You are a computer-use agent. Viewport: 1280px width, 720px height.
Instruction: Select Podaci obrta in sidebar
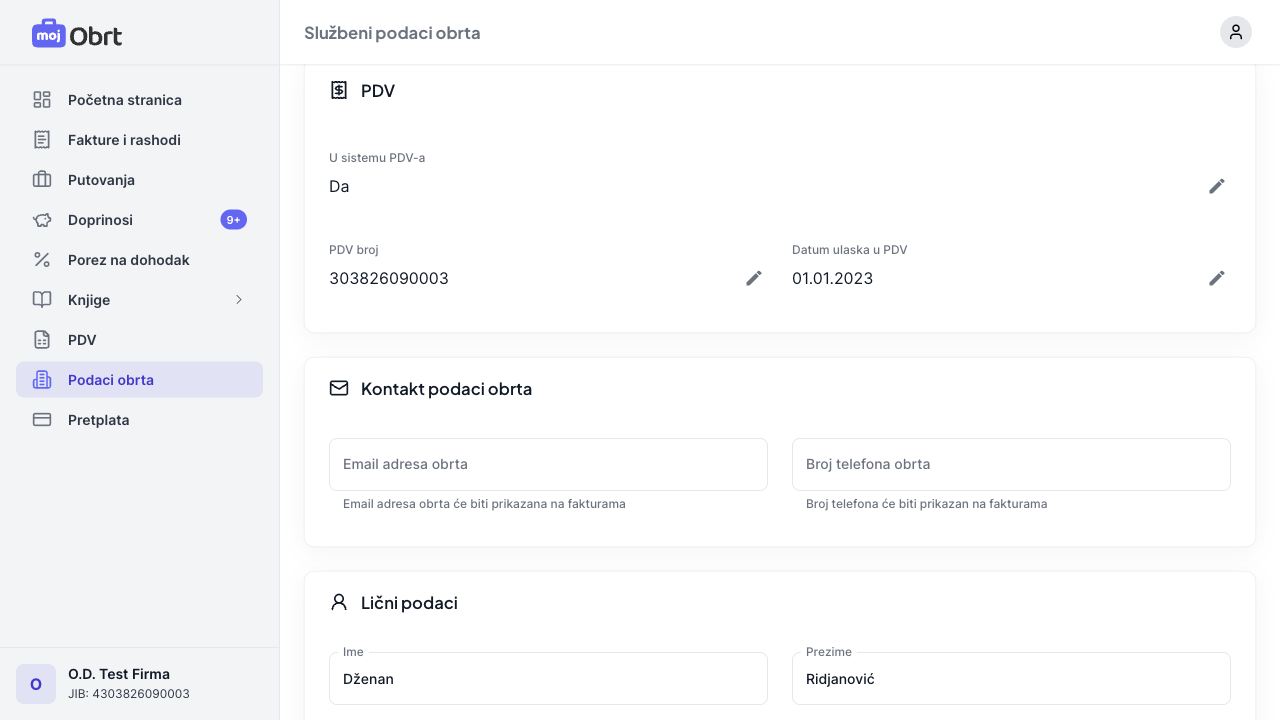(x=110, y=380)
